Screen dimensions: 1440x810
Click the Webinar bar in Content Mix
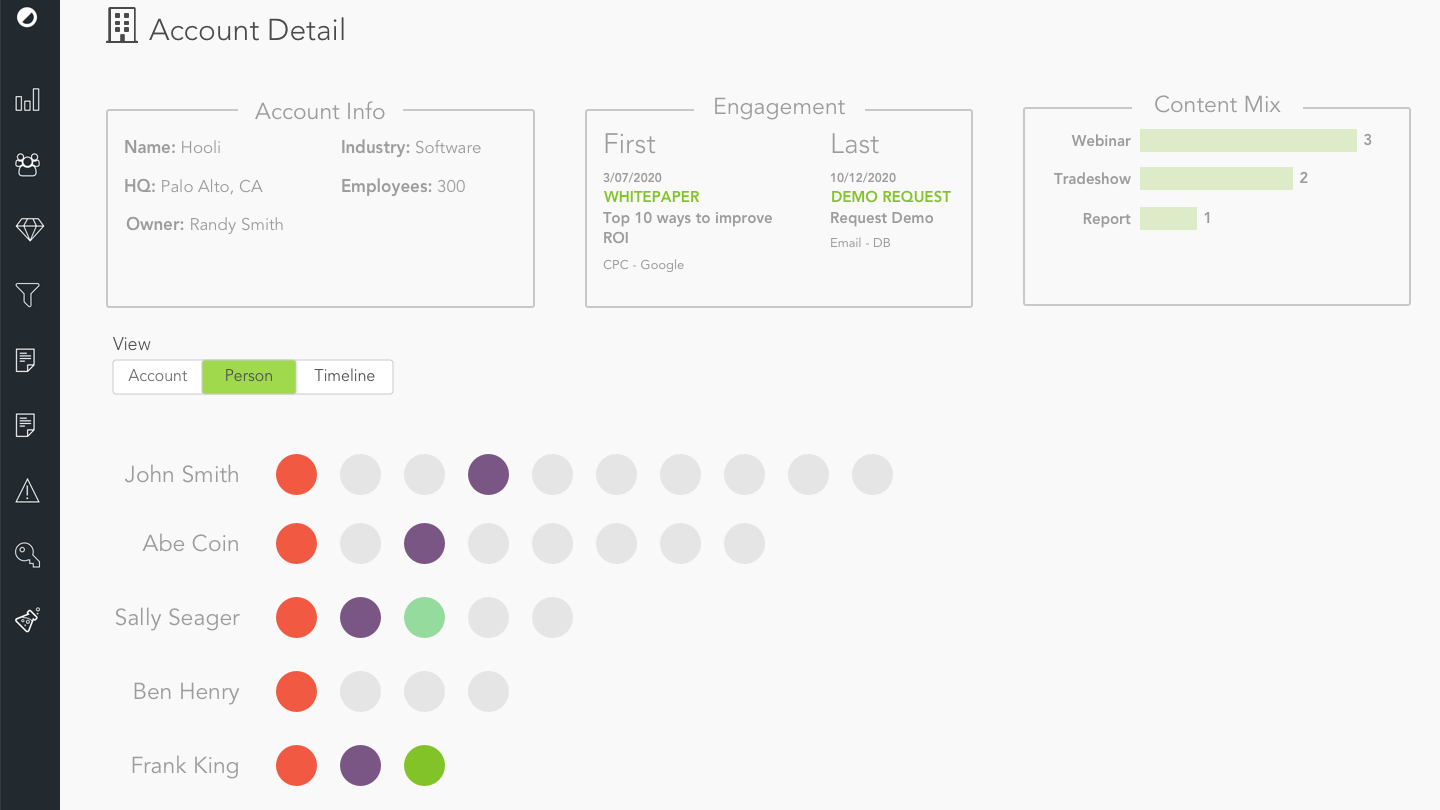1248,140
